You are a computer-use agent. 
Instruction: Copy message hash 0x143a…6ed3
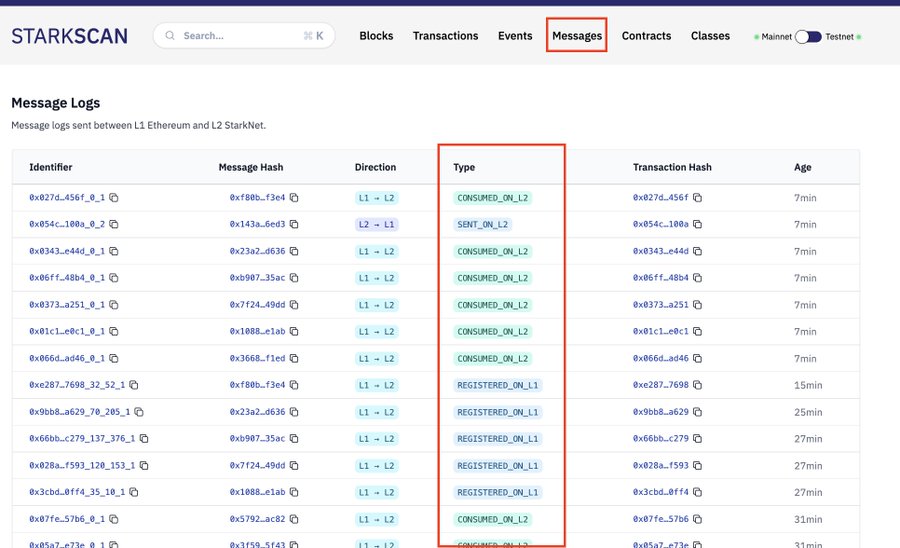point(294,224)
